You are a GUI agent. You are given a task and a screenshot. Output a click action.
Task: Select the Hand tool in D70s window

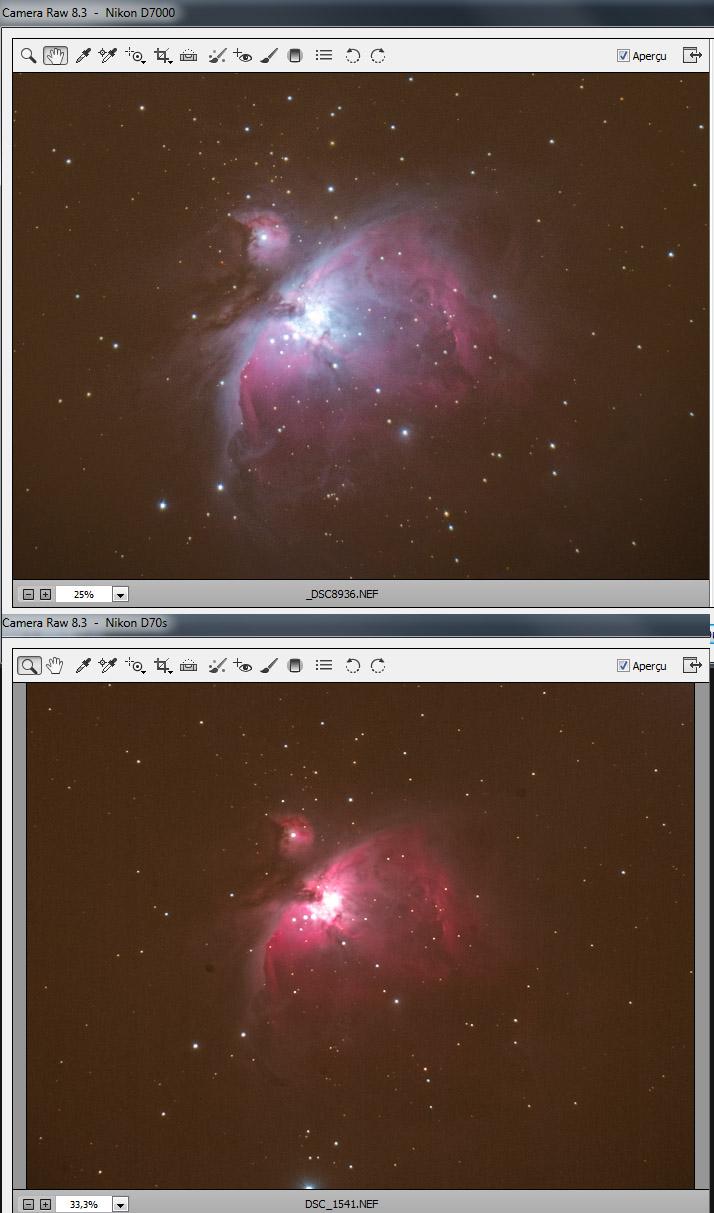tap(55, 665)
